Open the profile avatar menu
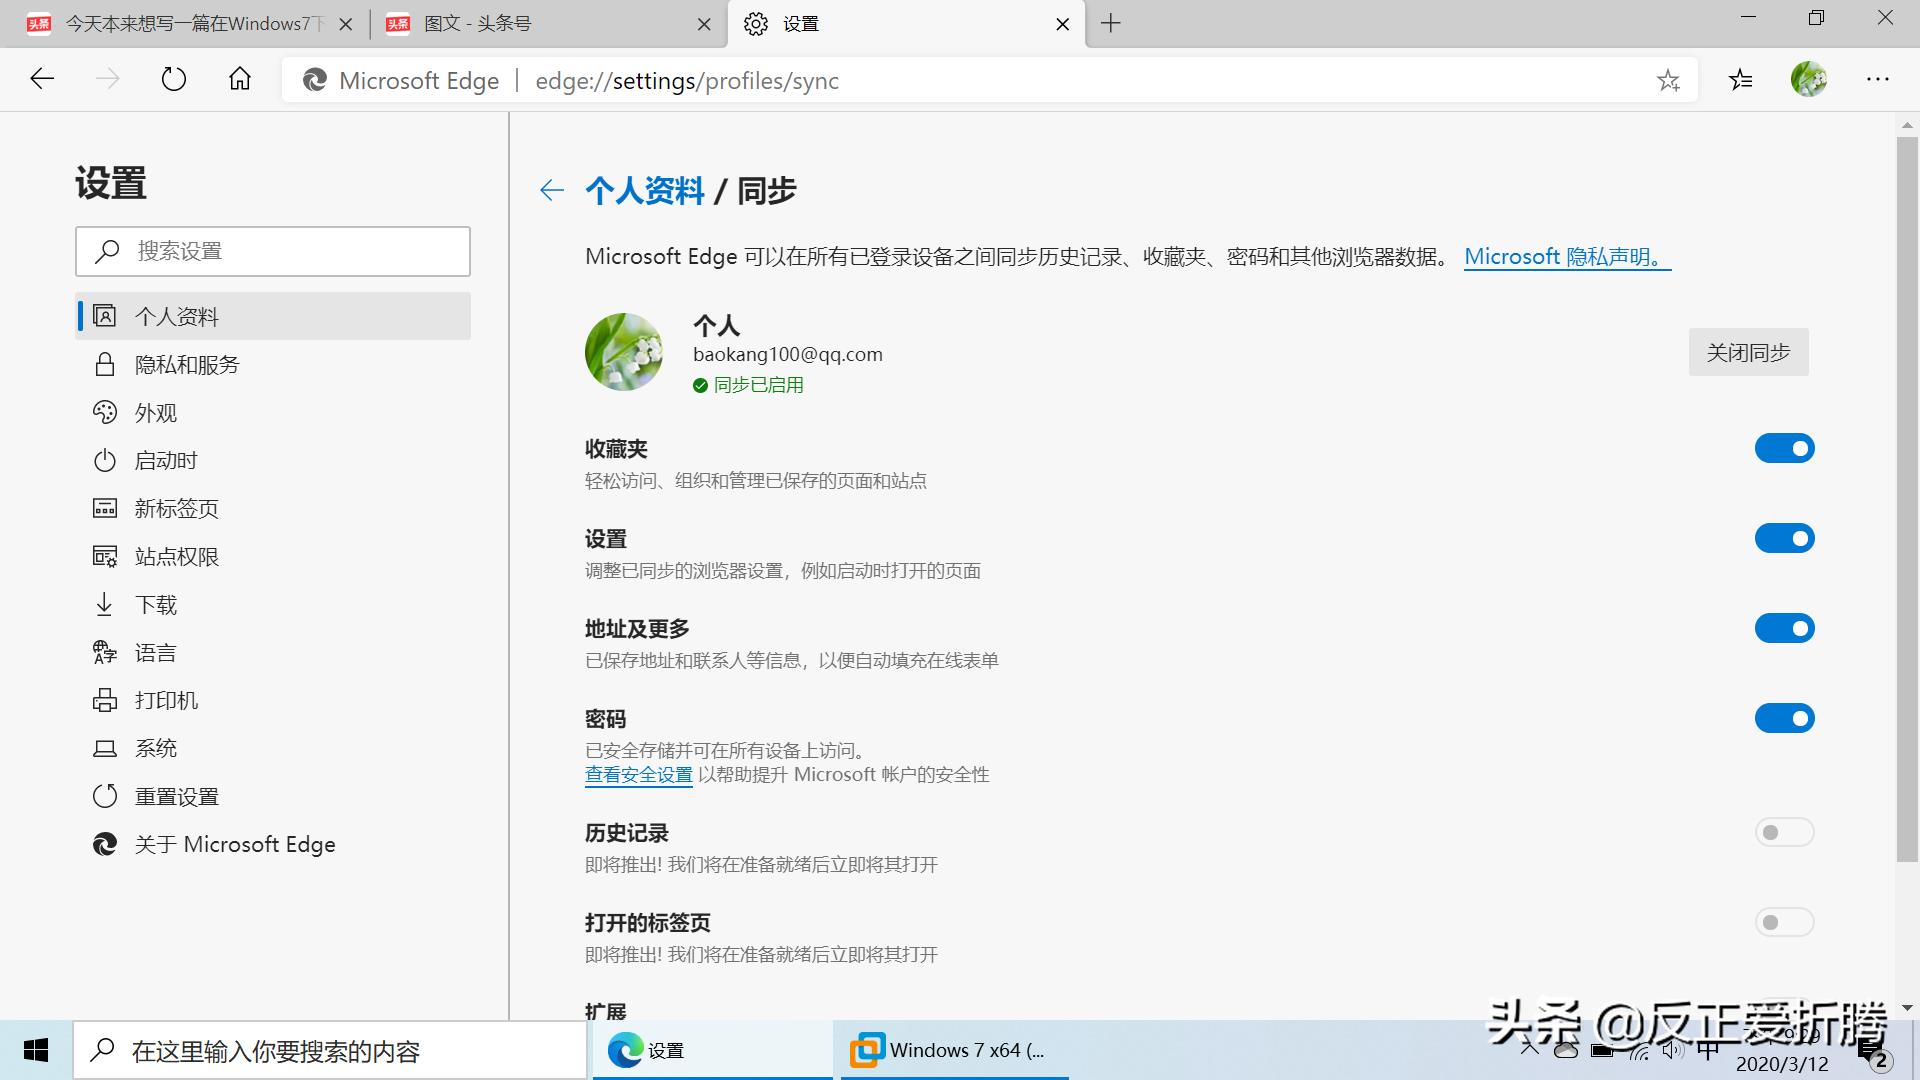1920x1080 pixels. point(1808,80)
